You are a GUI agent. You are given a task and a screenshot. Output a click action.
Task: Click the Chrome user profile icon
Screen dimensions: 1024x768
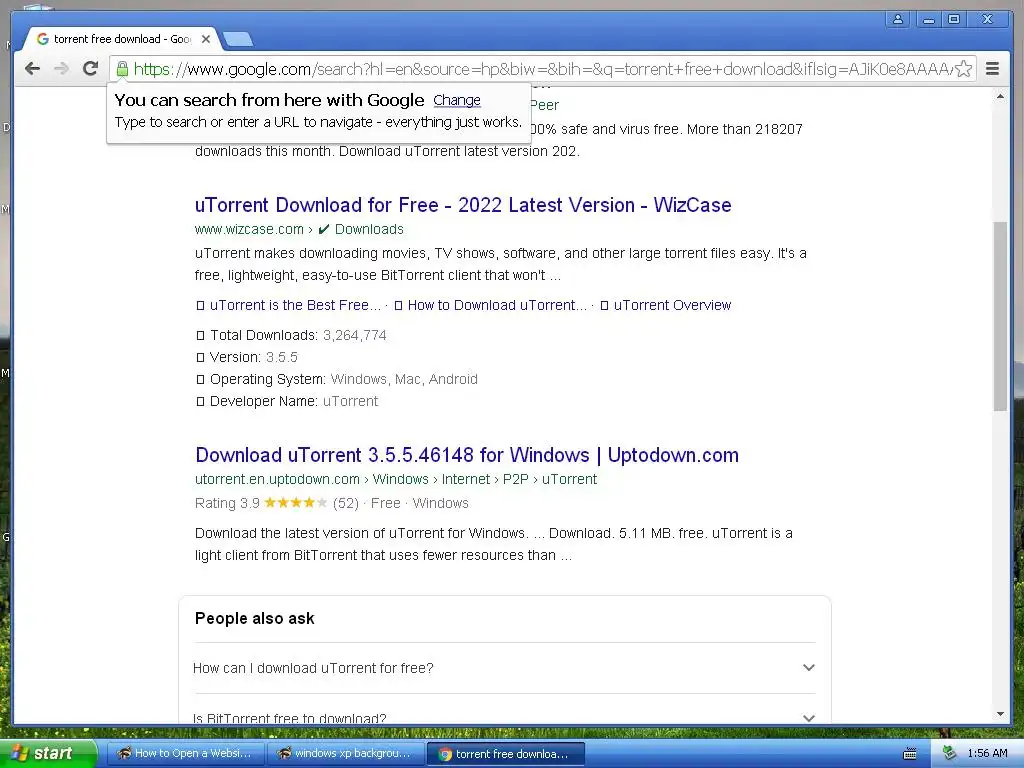tap(898, 20)
